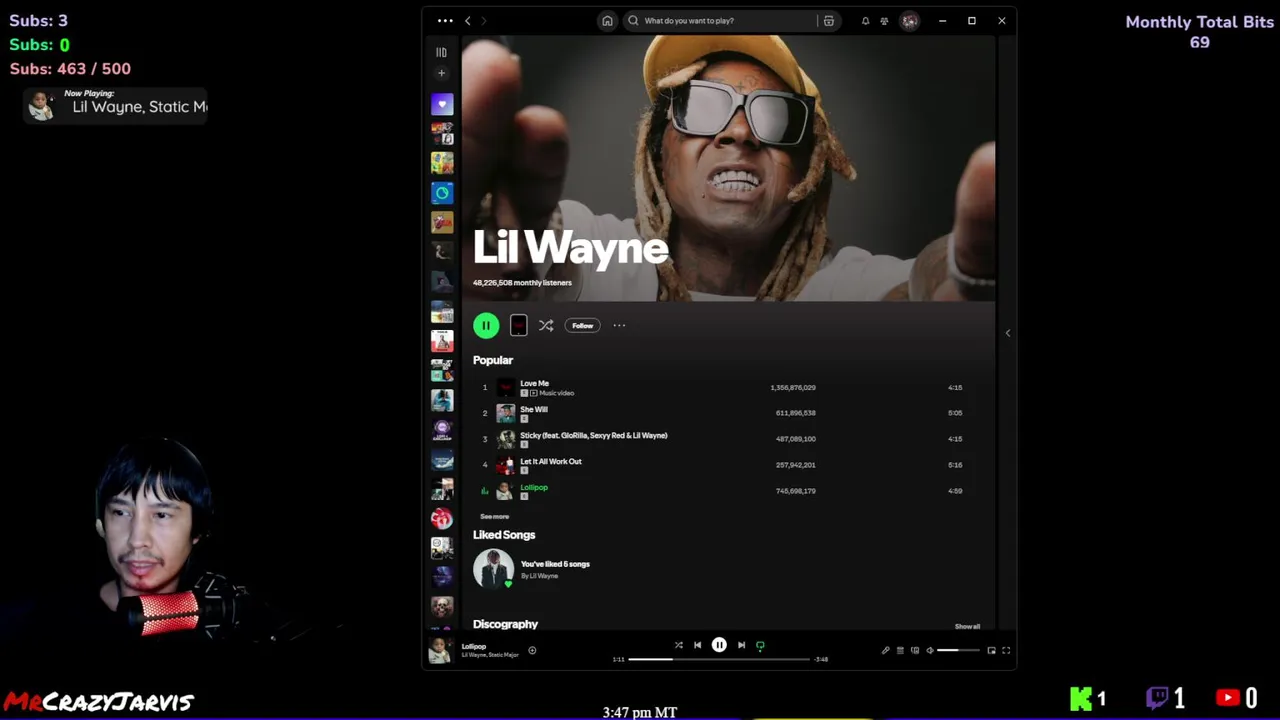Image resolution: width=1280 pixels, height=720 pixels.
Task: Create a new playlist with plus icon
Action: pos(441,73)
